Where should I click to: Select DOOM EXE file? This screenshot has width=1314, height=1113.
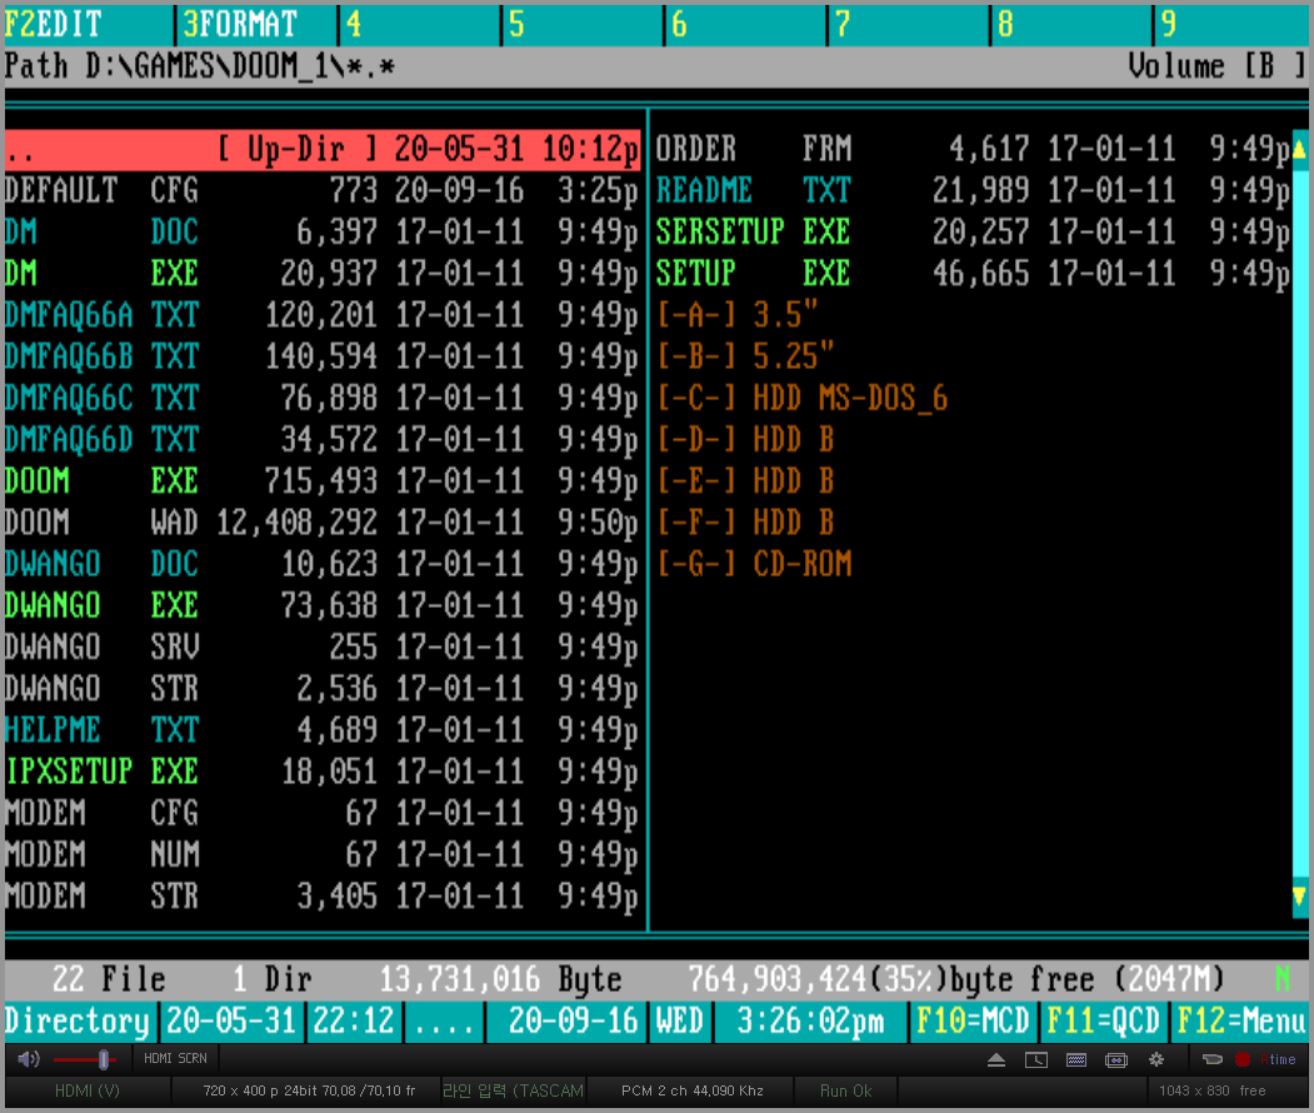[322, 481]
